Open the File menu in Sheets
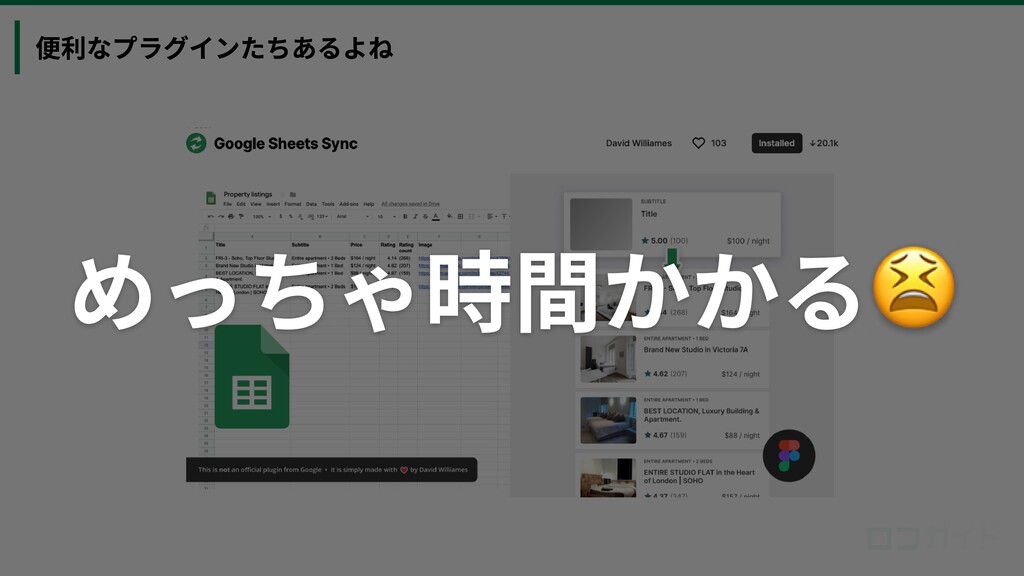This screenshot has width=1024, height=576. (227, 204)
